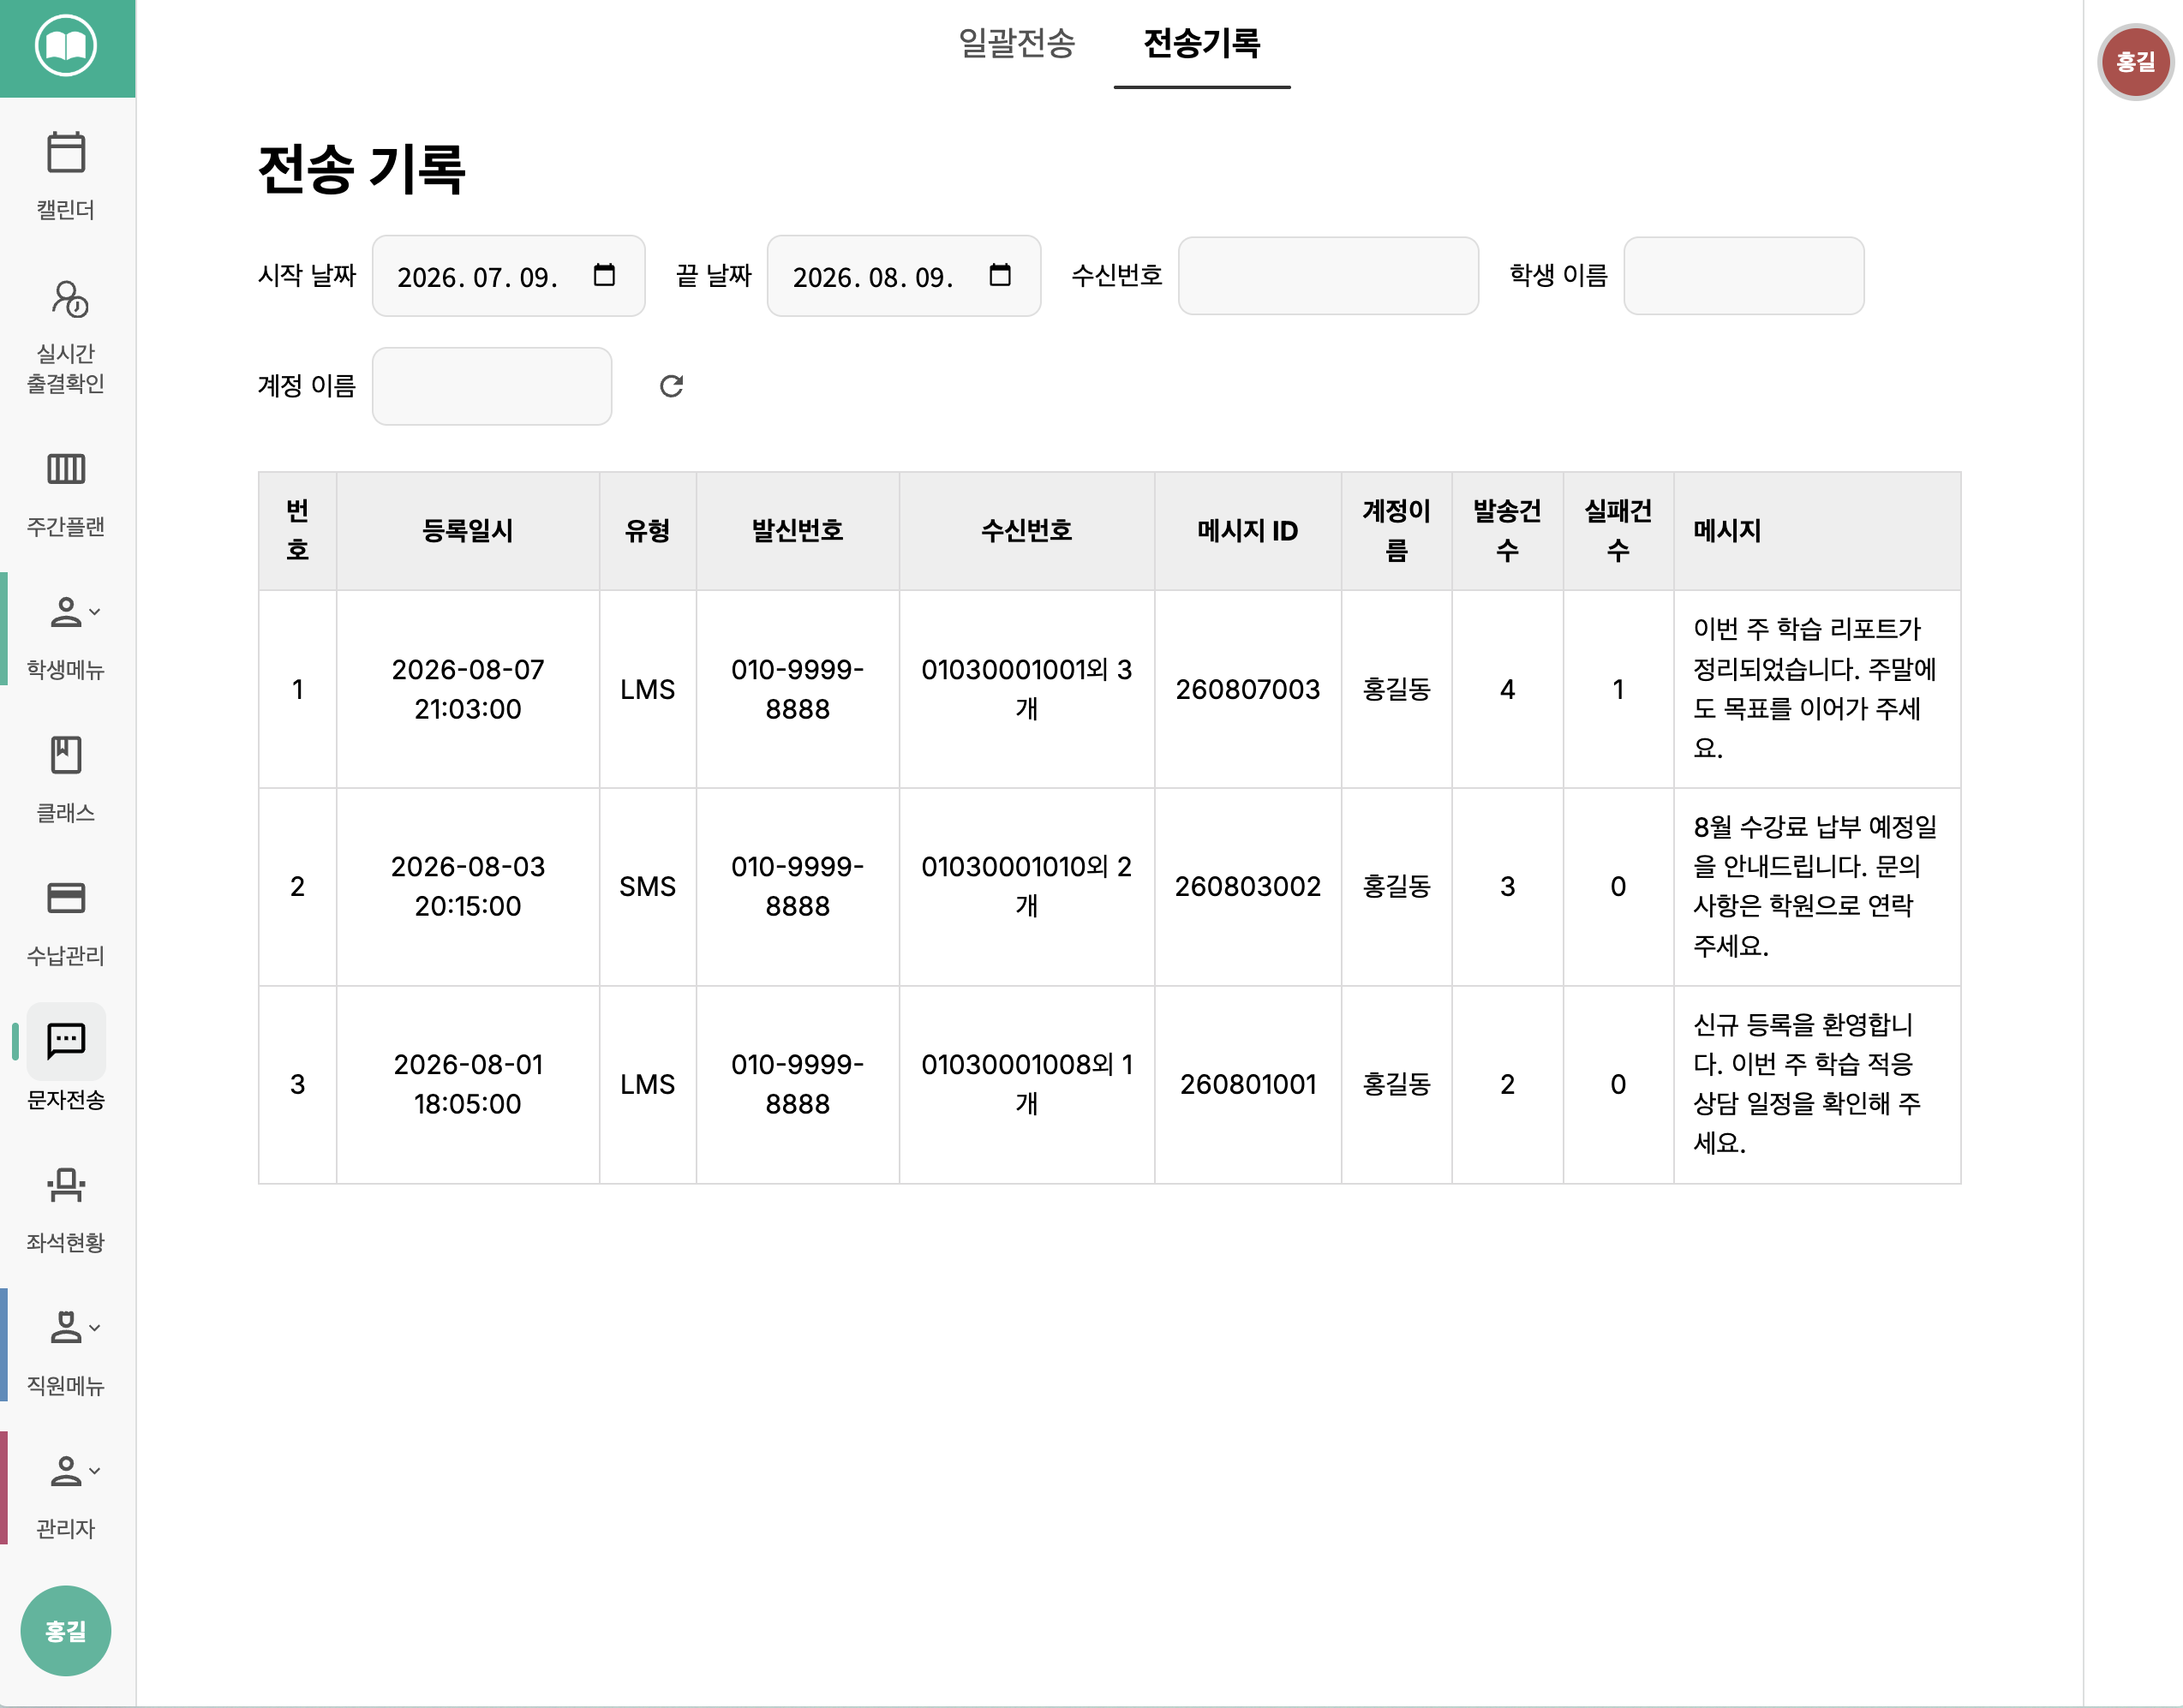This screenshot has width=2183, height=1708.
Task: Click recipient 01030001008외 1개
Action: tap(1027, 1084)
